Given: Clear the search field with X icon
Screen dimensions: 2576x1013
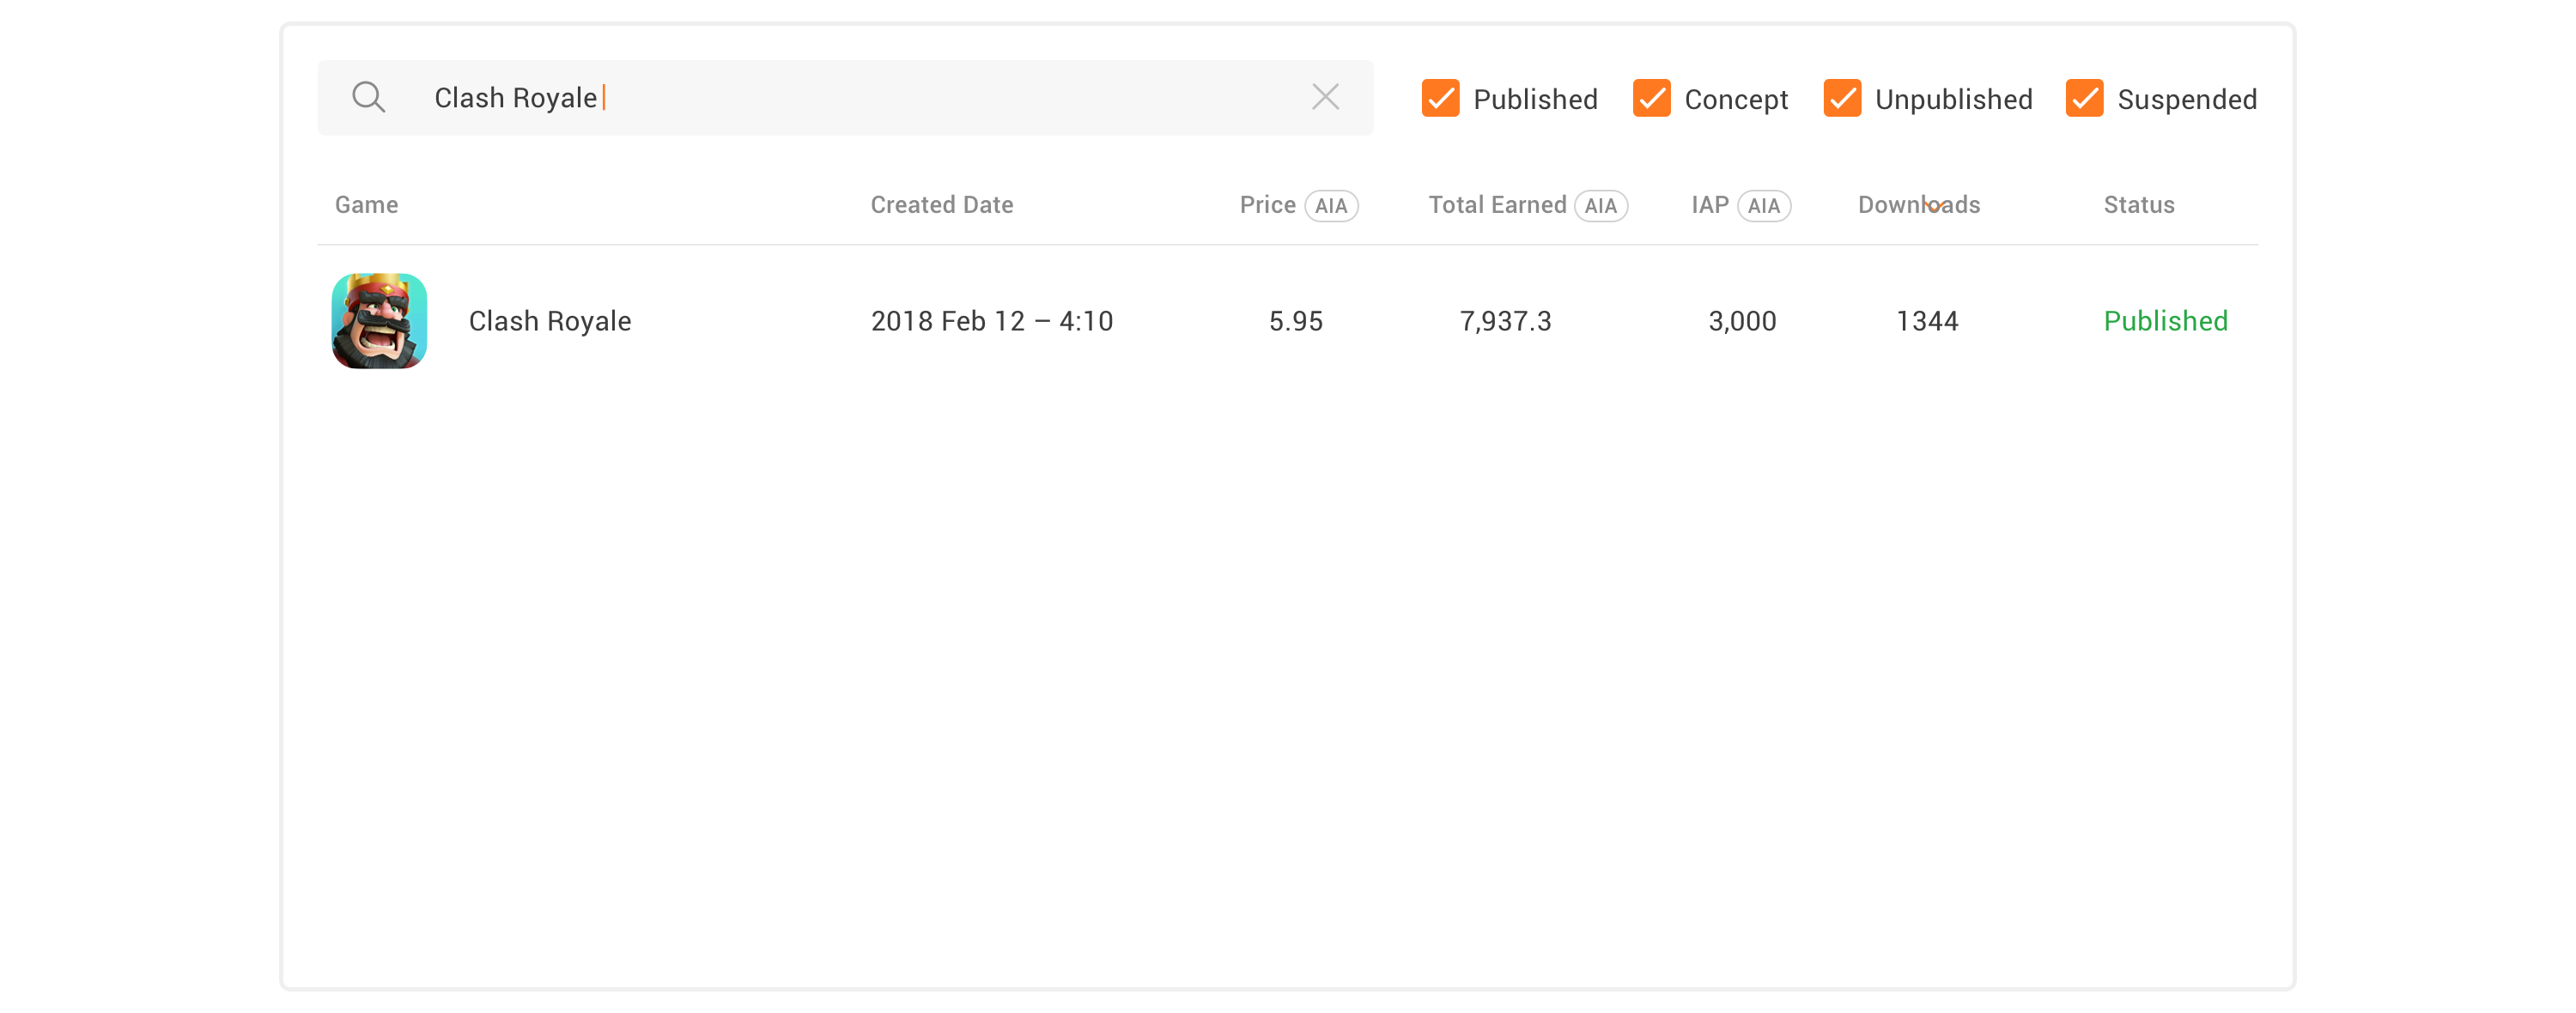Looking at the screenshot, I should [1325, 97].
